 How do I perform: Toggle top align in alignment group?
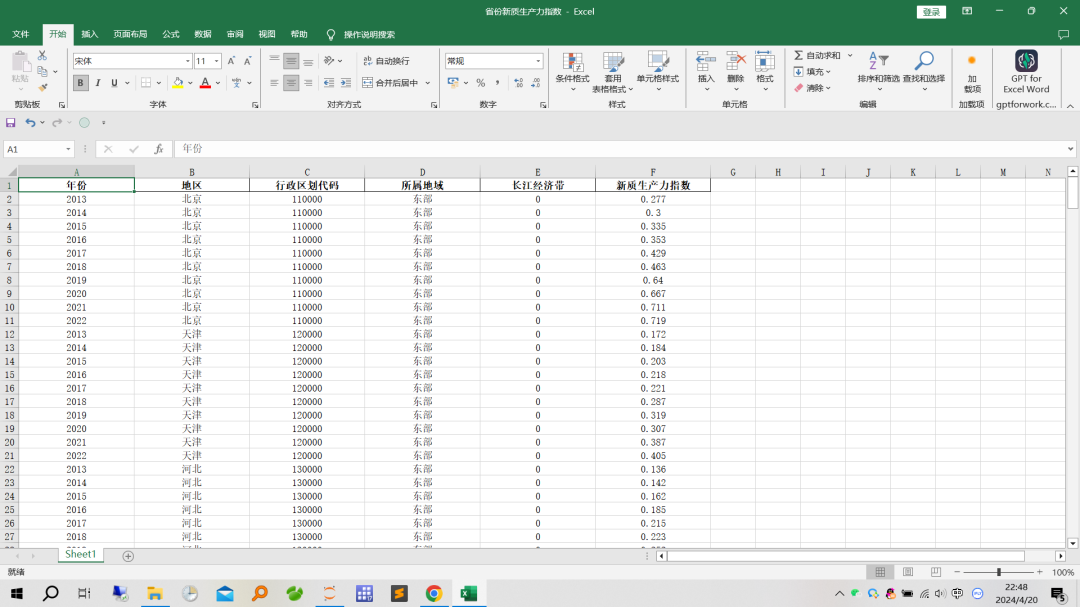(x=274, y=61)
